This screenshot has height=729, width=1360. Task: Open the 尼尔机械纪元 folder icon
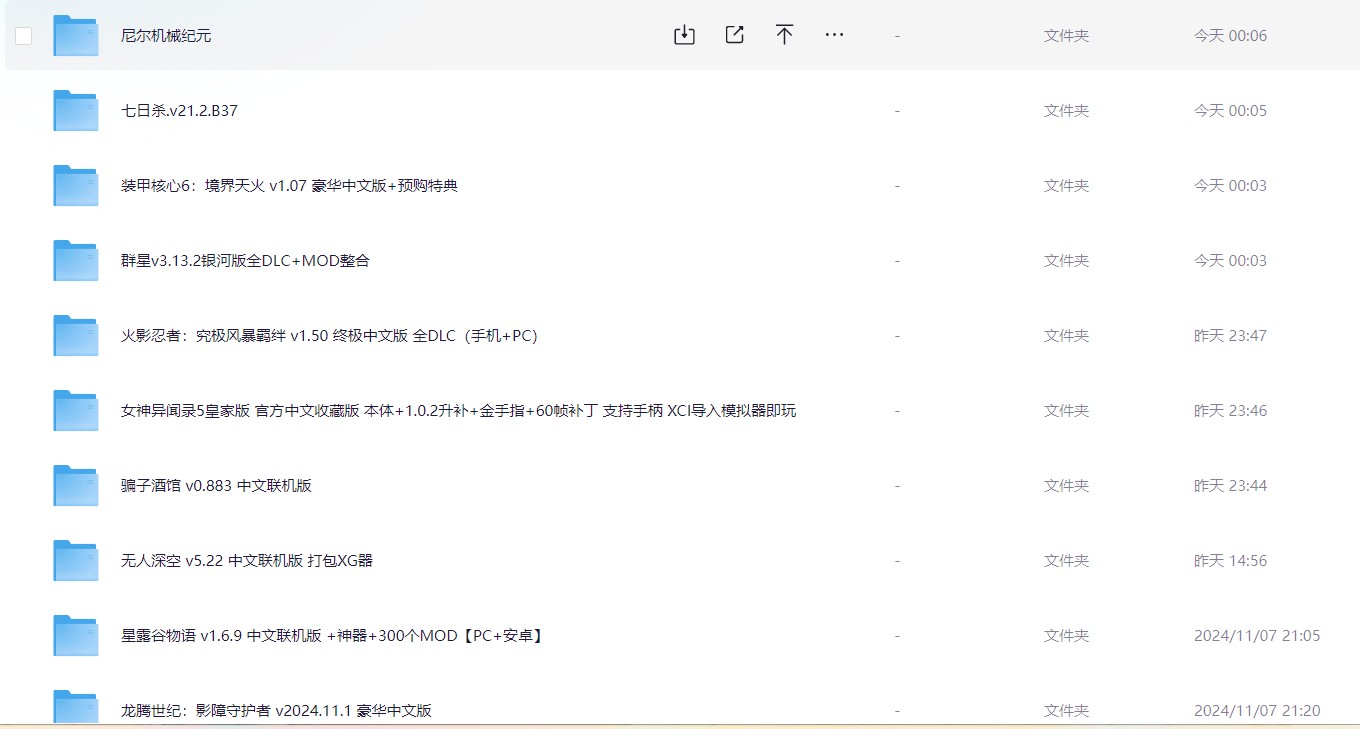click(x=76, y=36)
